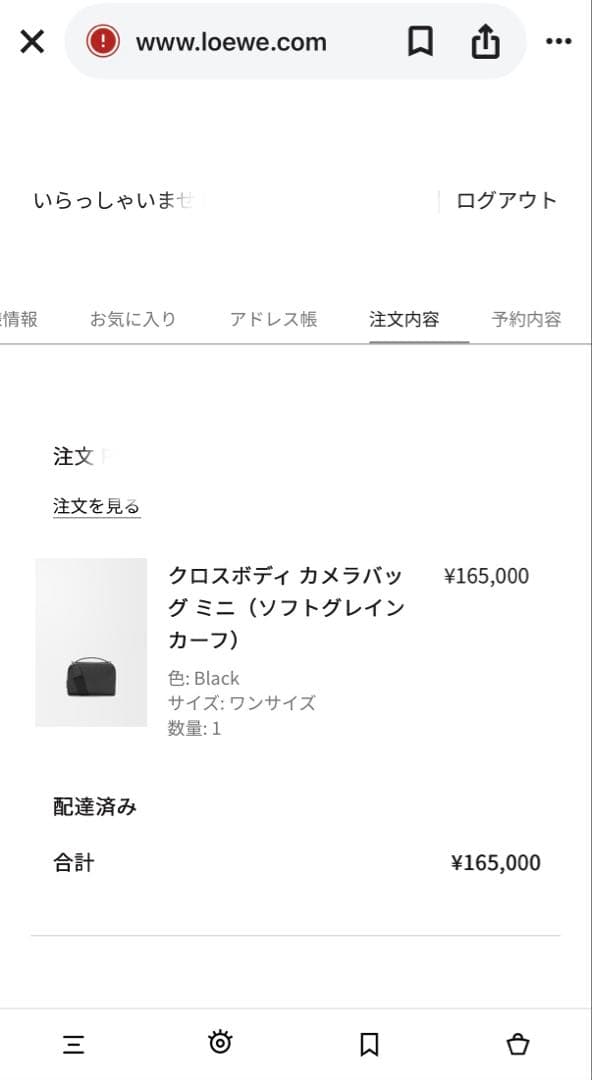Tap ログアウト to log out
The height and width of the screenshot is (1080, 592).
507,199
